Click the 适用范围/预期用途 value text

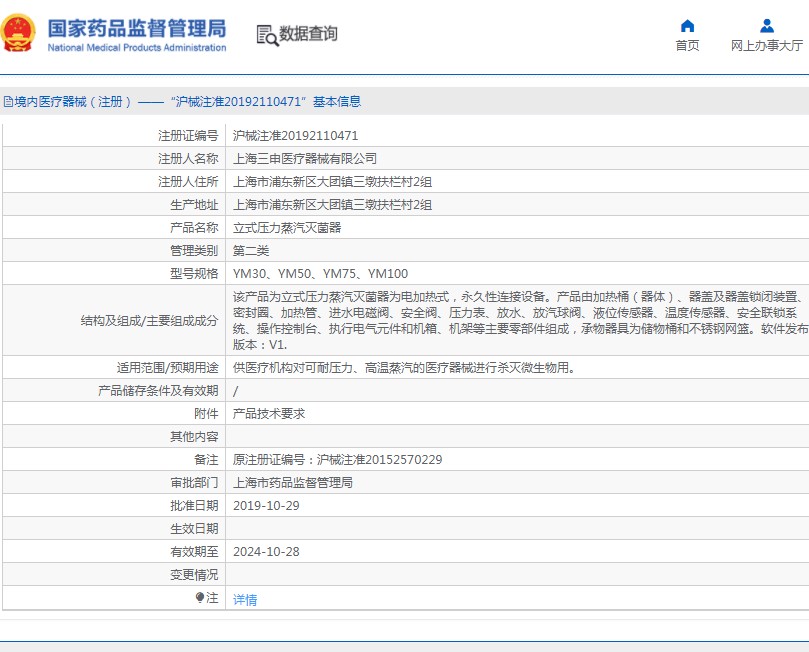404,368
